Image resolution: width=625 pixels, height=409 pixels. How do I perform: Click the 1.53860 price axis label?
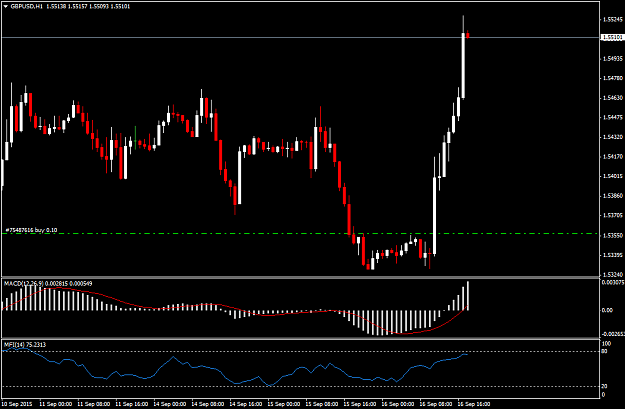click(613, 196)
